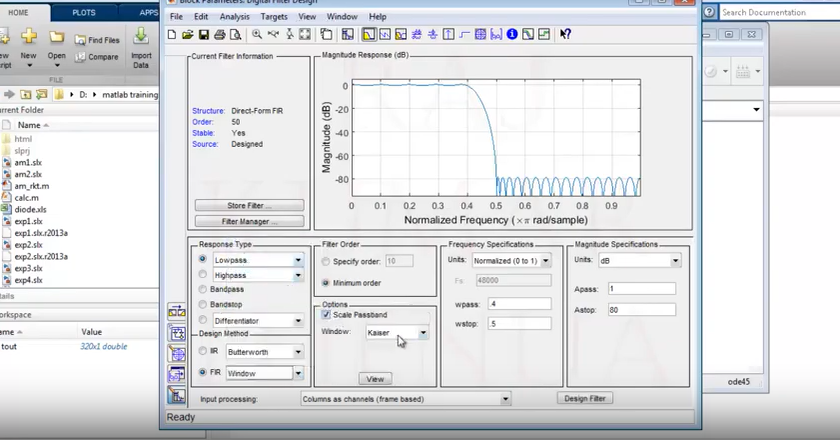Select the Minimum order radio button
Screen dimensions: 840x440
[325, 282]
